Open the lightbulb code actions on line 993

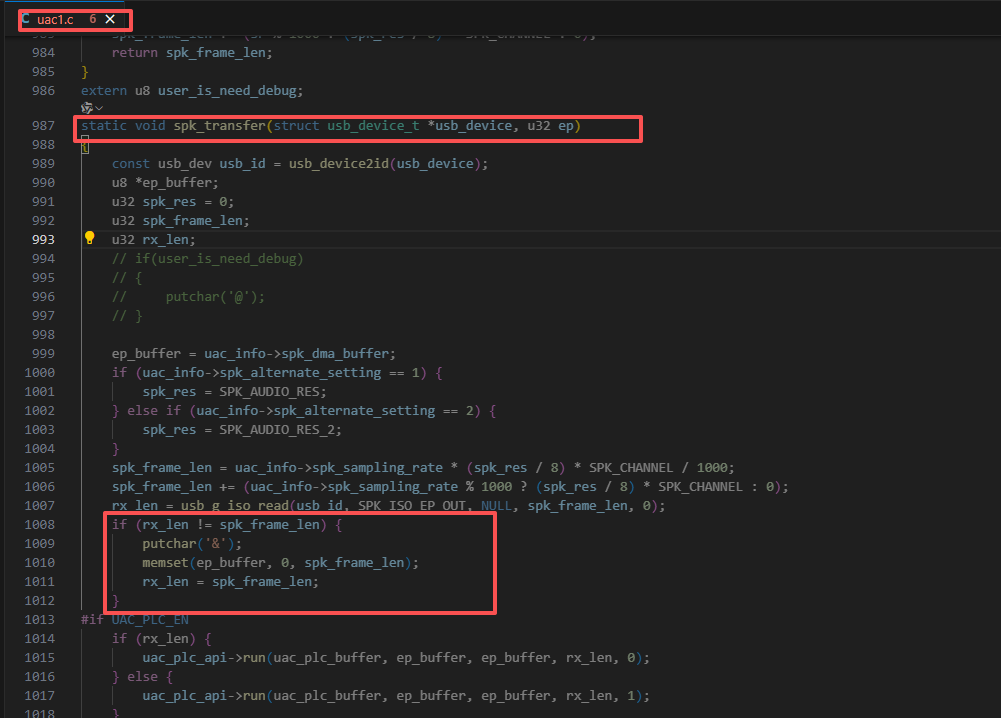click(x=89, y=238)
